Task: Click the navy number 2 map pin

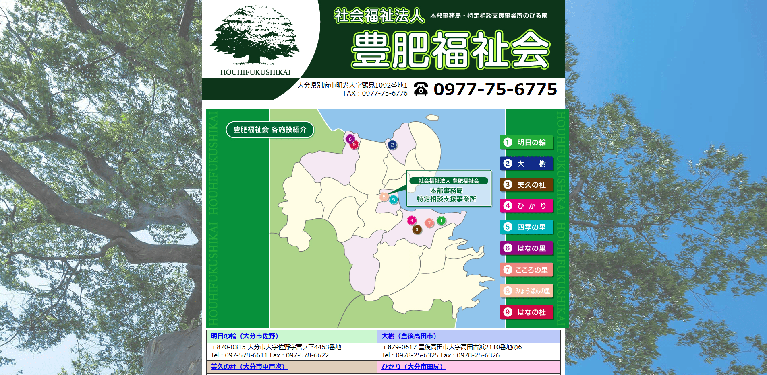Action: coord(392,144)
